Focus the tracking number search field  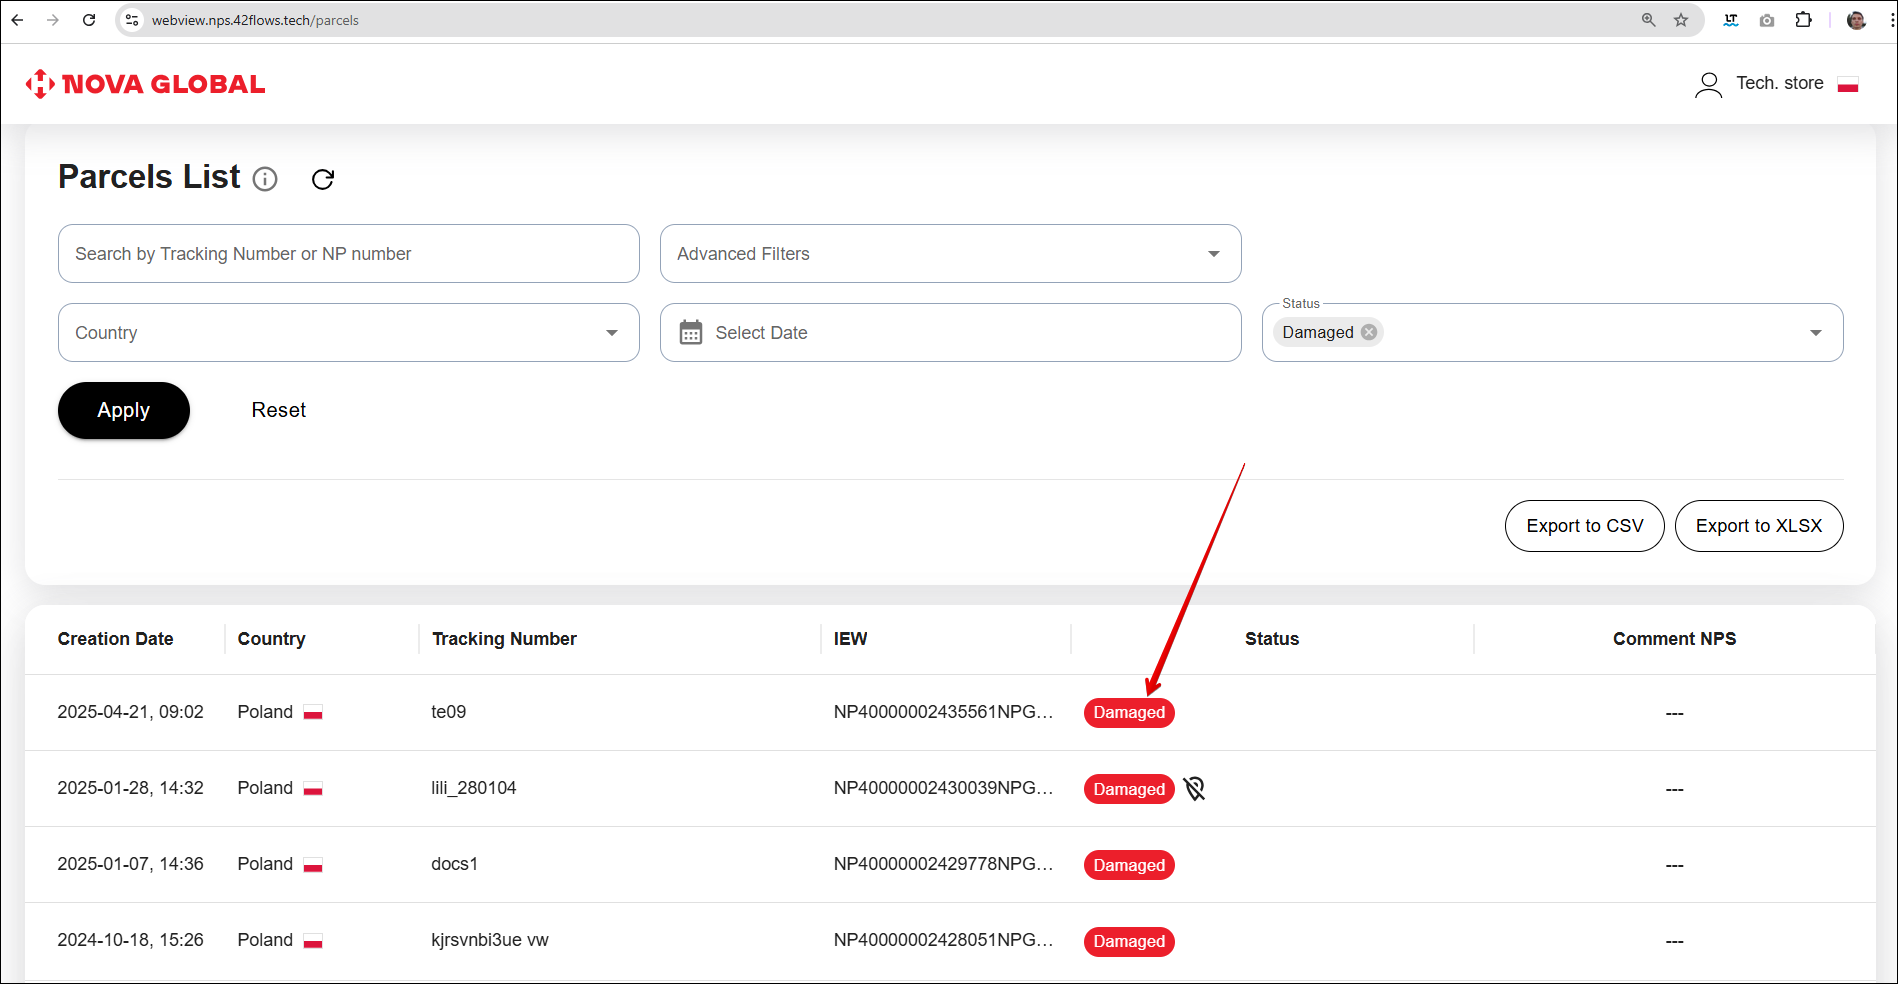click(x=348, y=254)
